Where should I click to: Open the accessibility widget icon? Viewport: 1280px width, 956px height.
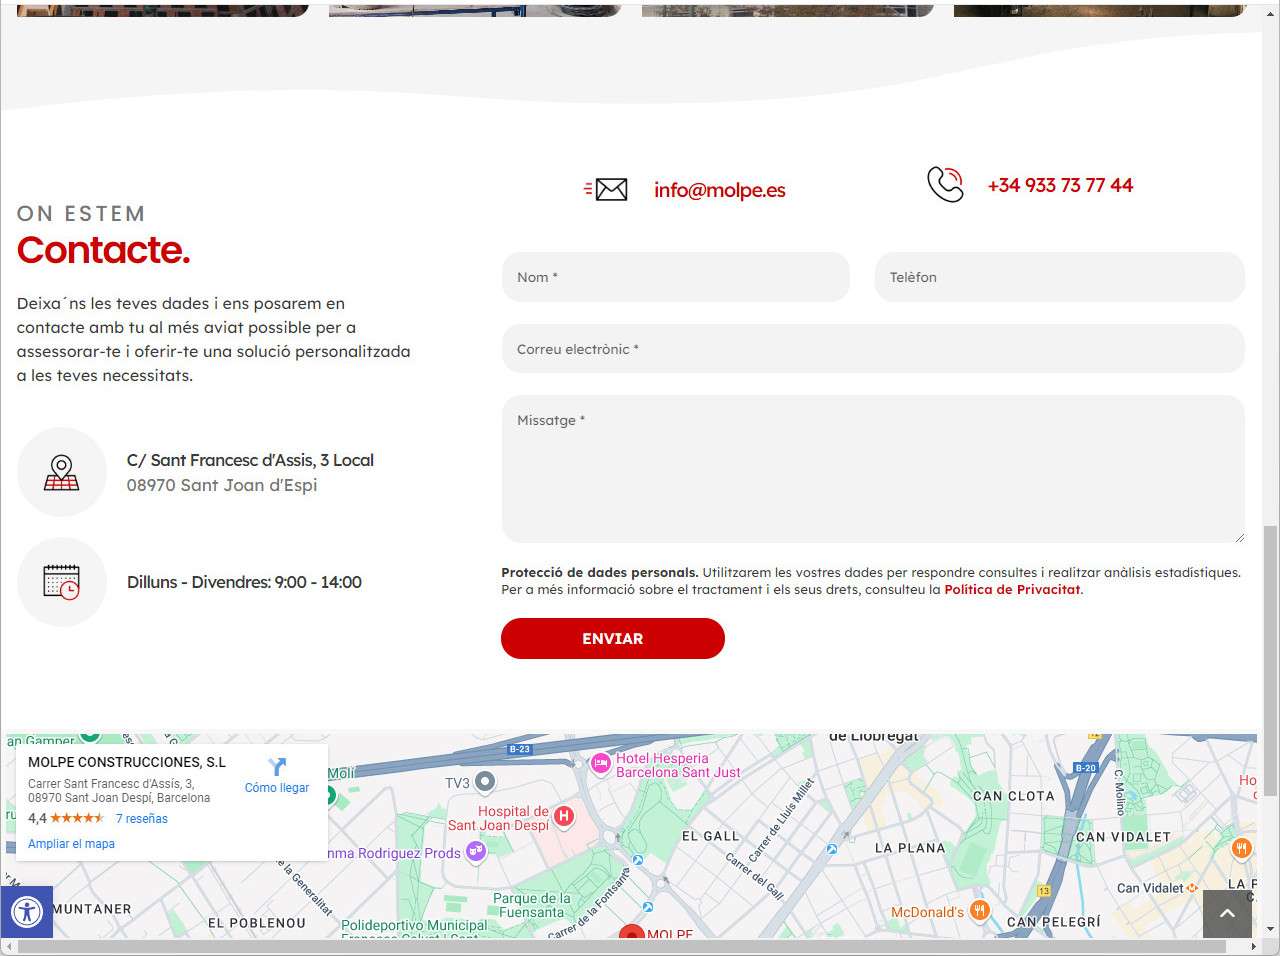click(x=26, y=912)
